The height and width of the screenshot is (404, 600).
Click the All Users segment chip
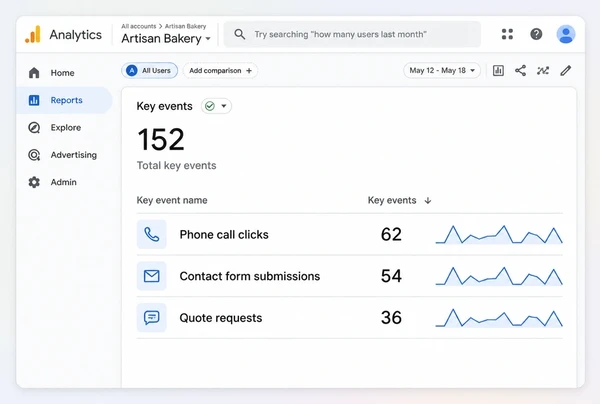point(150,70)
